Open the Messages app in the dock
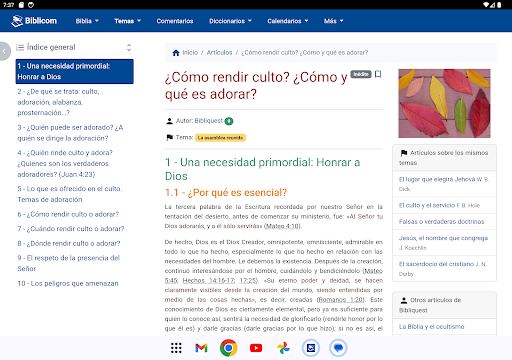 [338, 348]
